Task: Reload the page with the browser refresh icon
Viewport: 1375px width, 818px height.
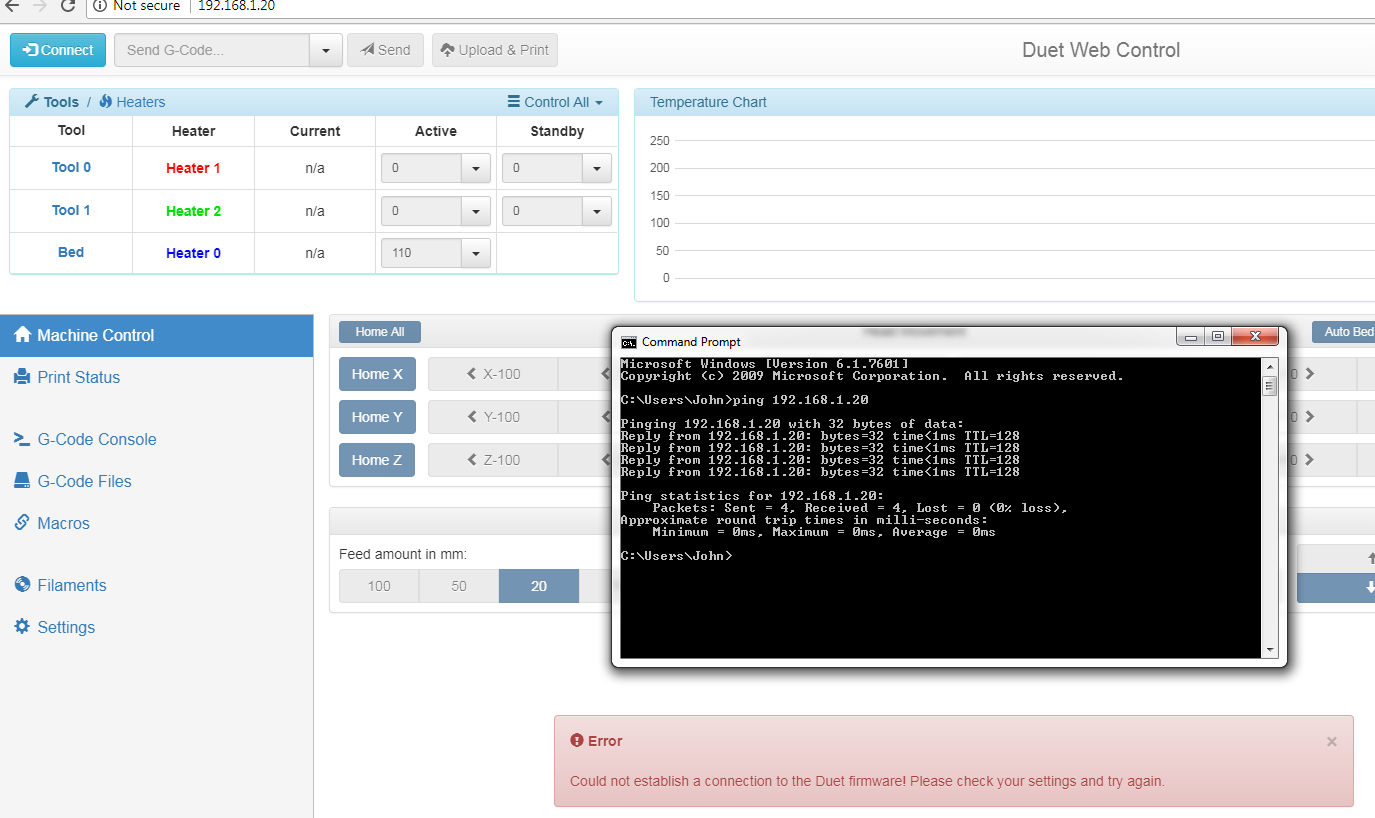Action: click(68, 6)
